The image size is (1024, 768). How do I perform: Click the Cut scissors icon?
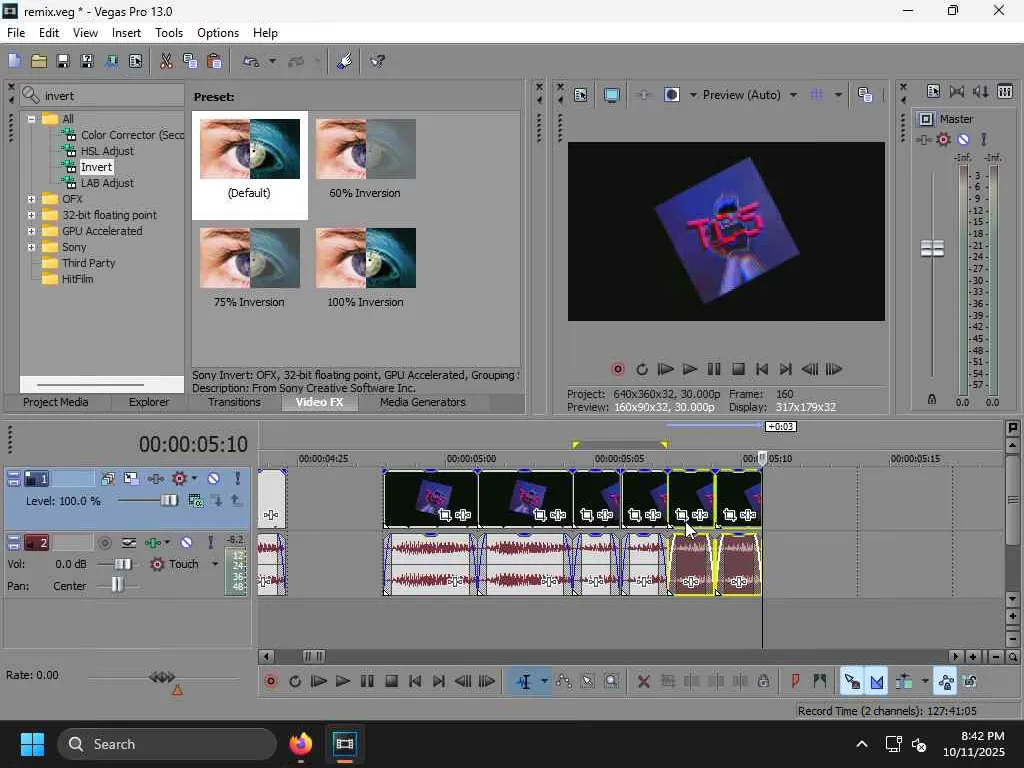pos(167,61)
